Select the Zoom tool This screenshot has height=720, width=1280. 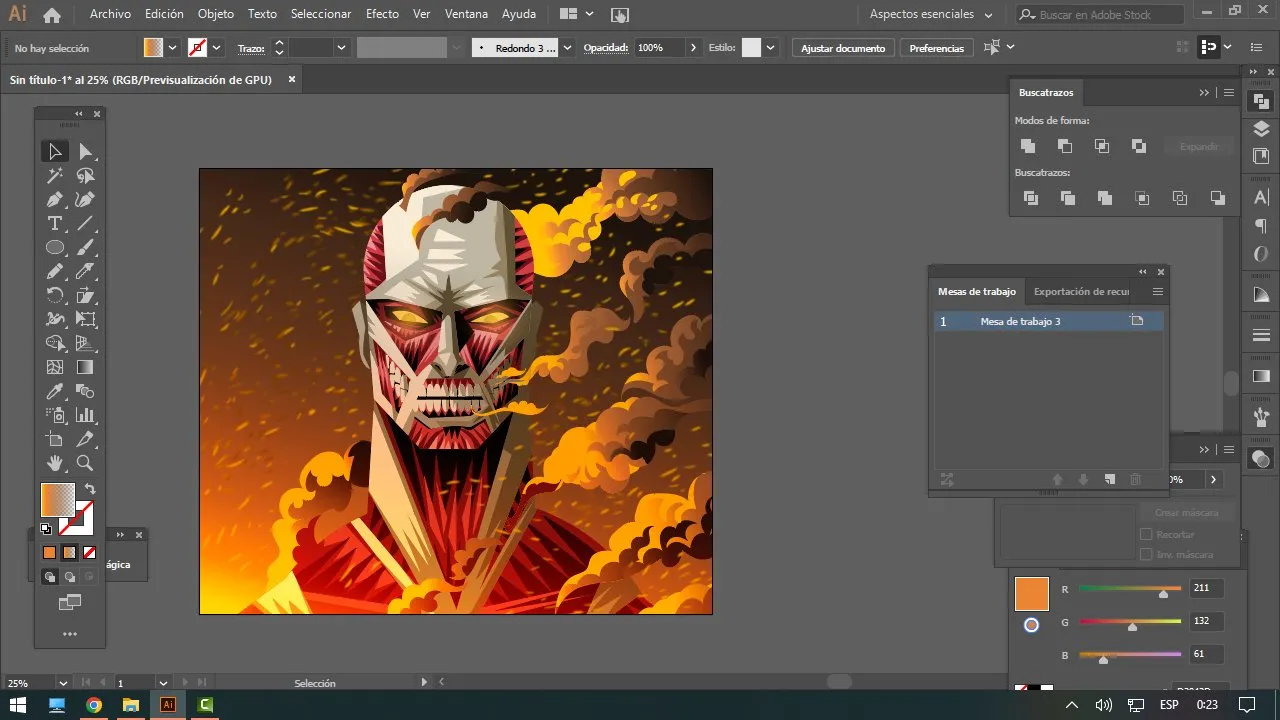point(86,464)
